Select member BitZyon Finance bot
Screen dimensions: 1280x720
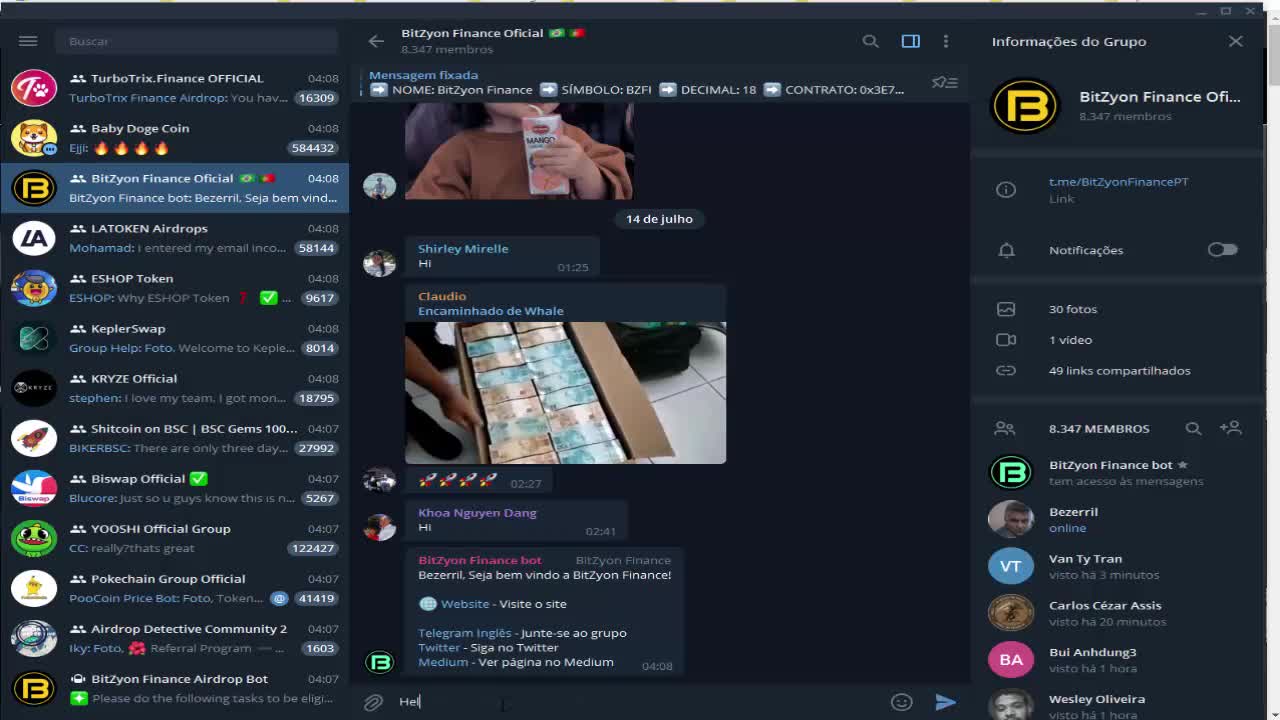(x=1118, y=472)
